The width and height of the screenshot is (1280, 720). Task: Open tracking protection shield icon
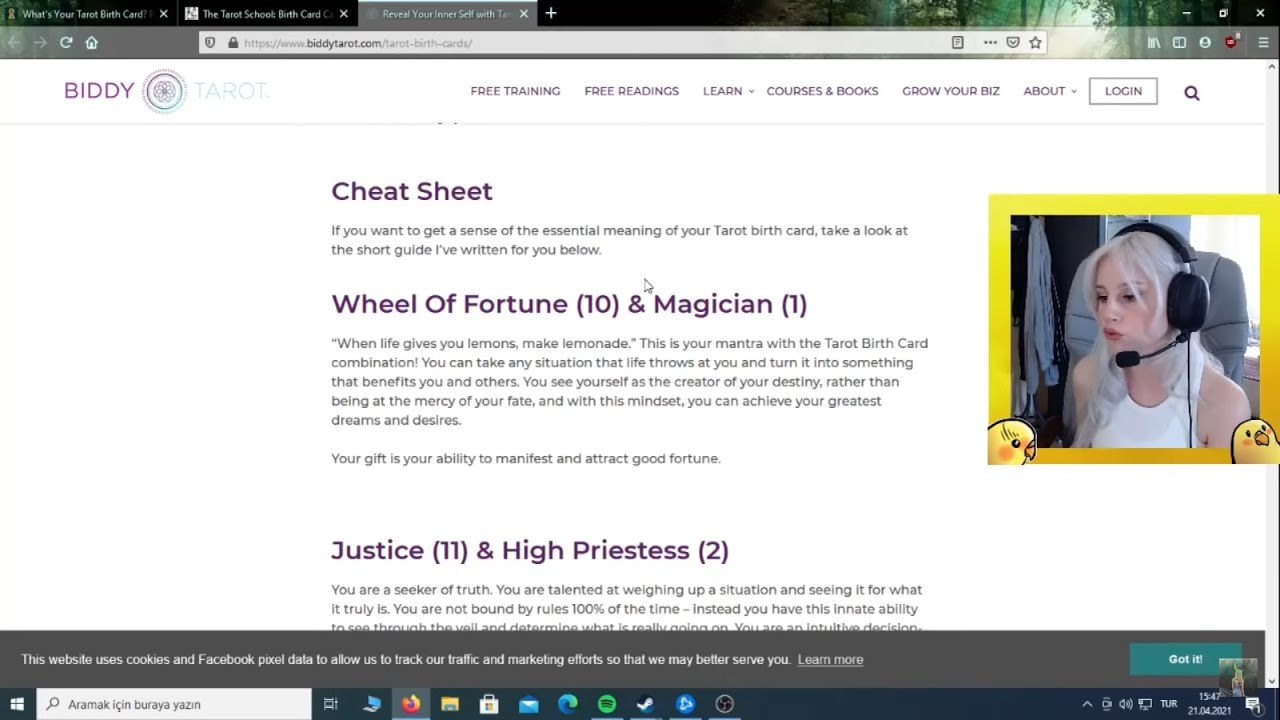[209, 43]
